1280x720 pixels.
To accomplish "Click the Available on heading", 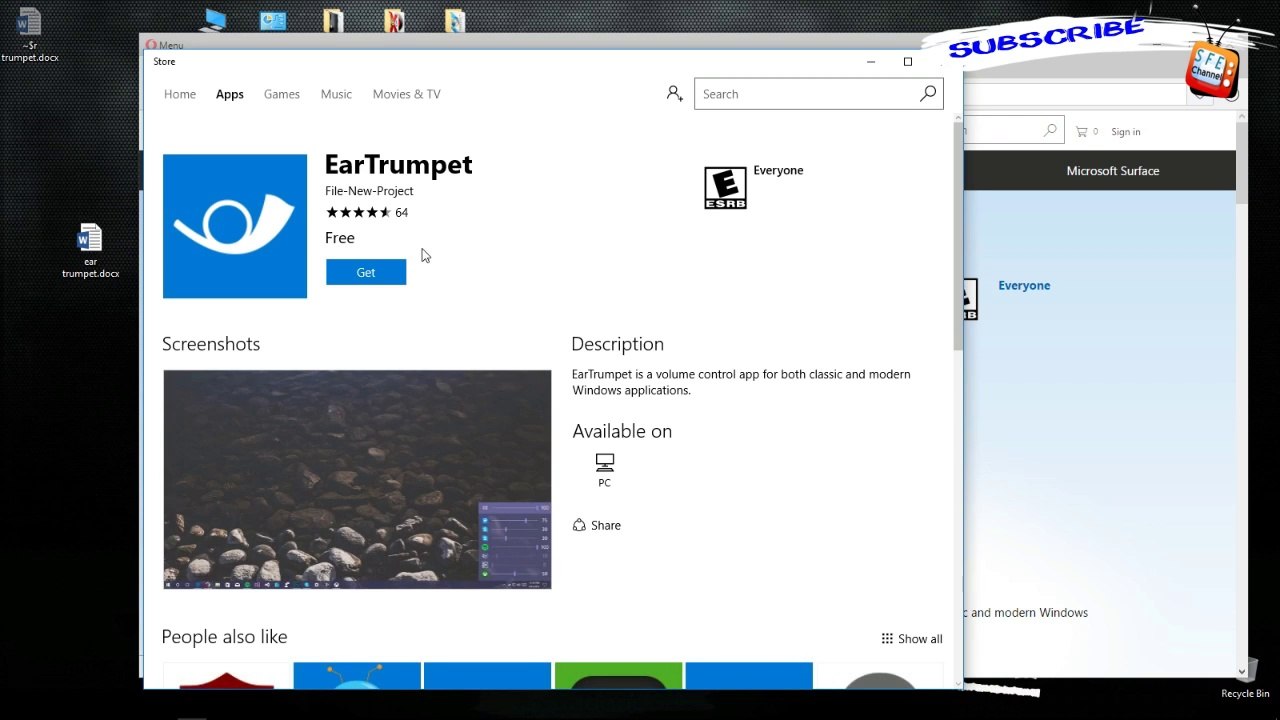I will point(622,431).
